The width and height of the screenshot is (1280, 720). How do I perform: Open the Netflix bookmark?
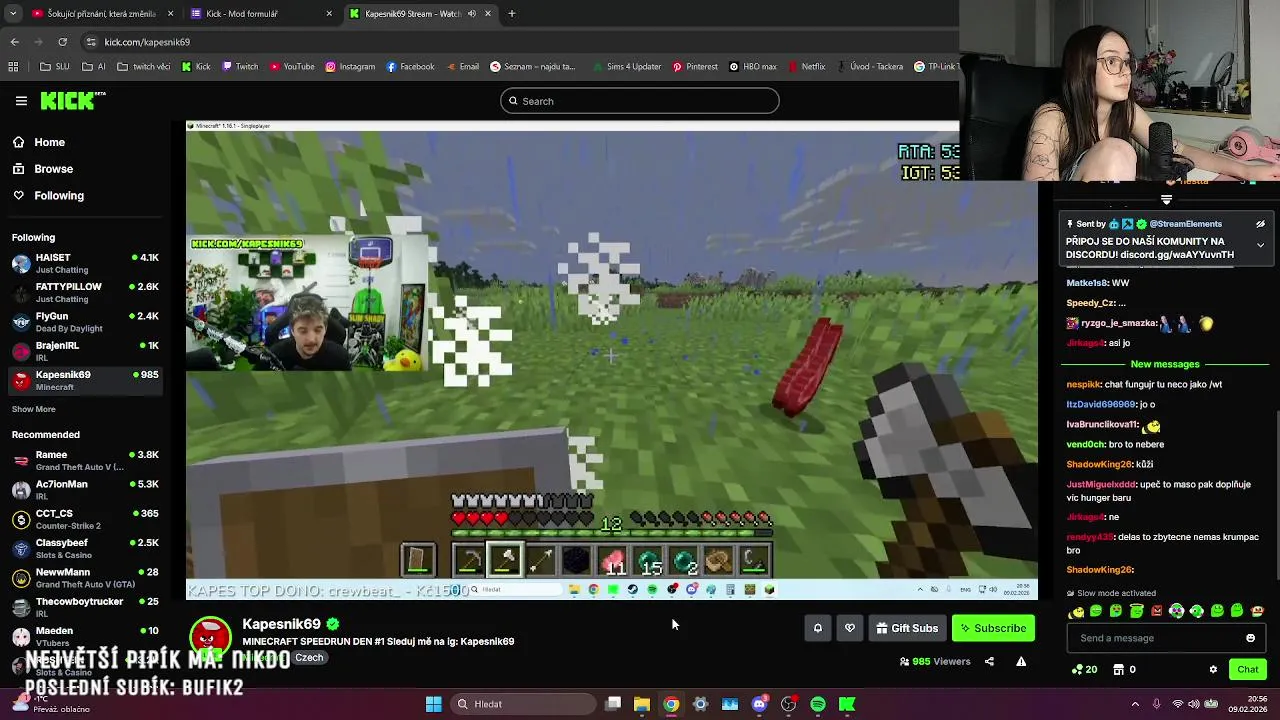pos(806,67)
